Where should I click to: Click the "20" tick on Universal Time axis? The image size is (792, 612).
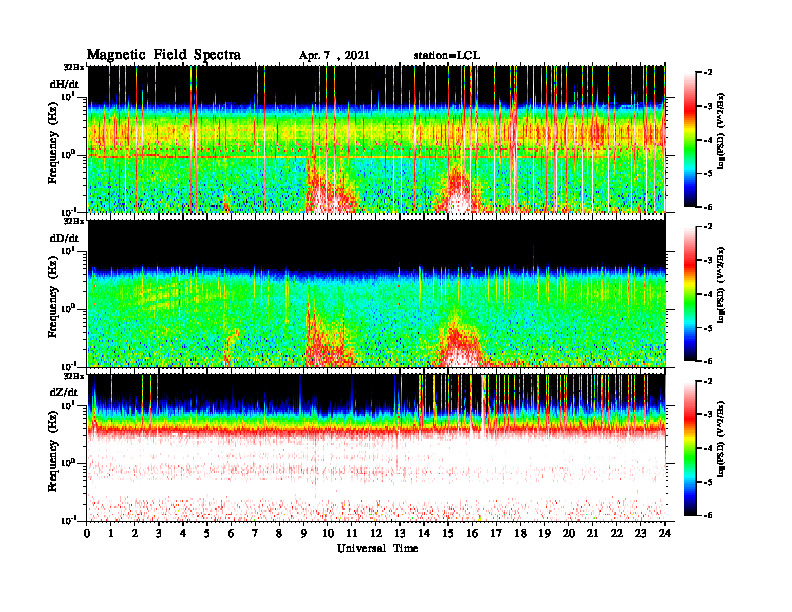569,534
